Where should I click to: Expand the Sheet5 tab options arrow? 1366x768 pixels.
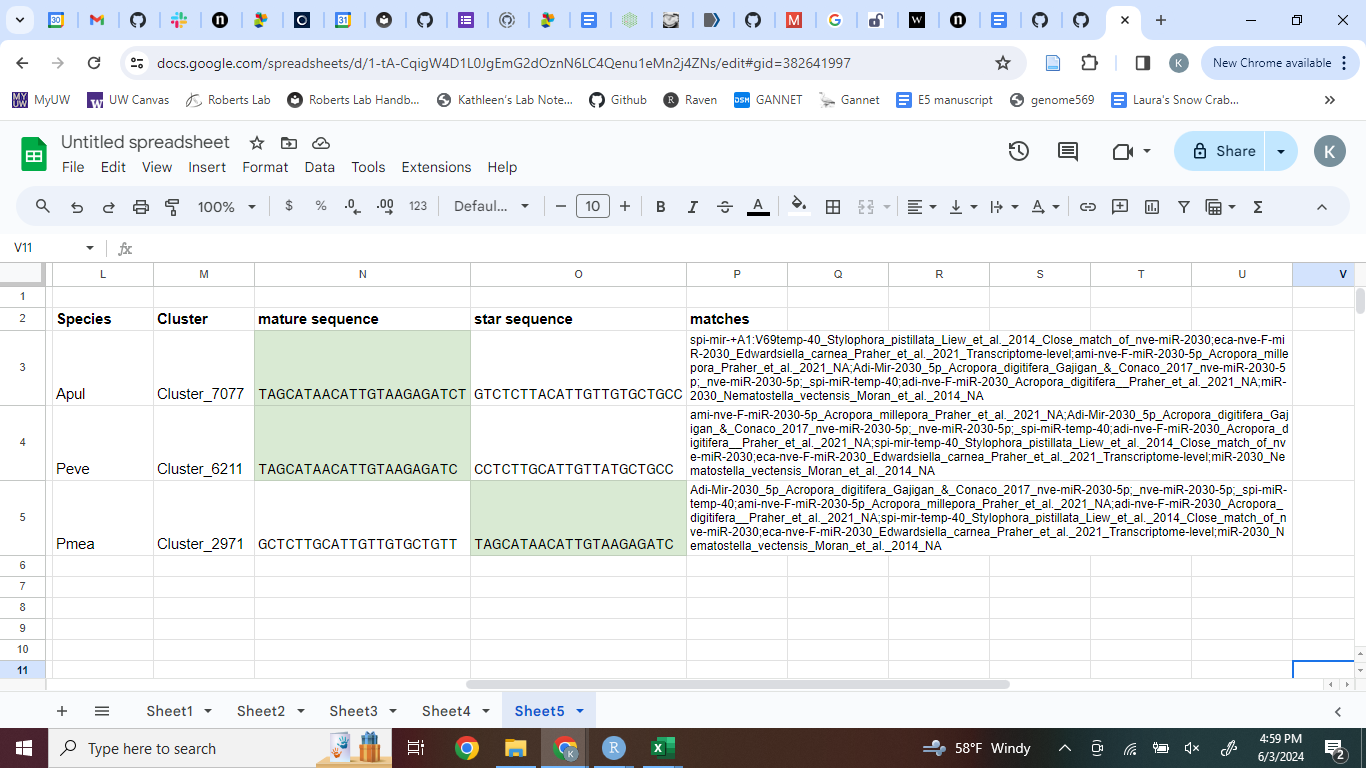580,711
